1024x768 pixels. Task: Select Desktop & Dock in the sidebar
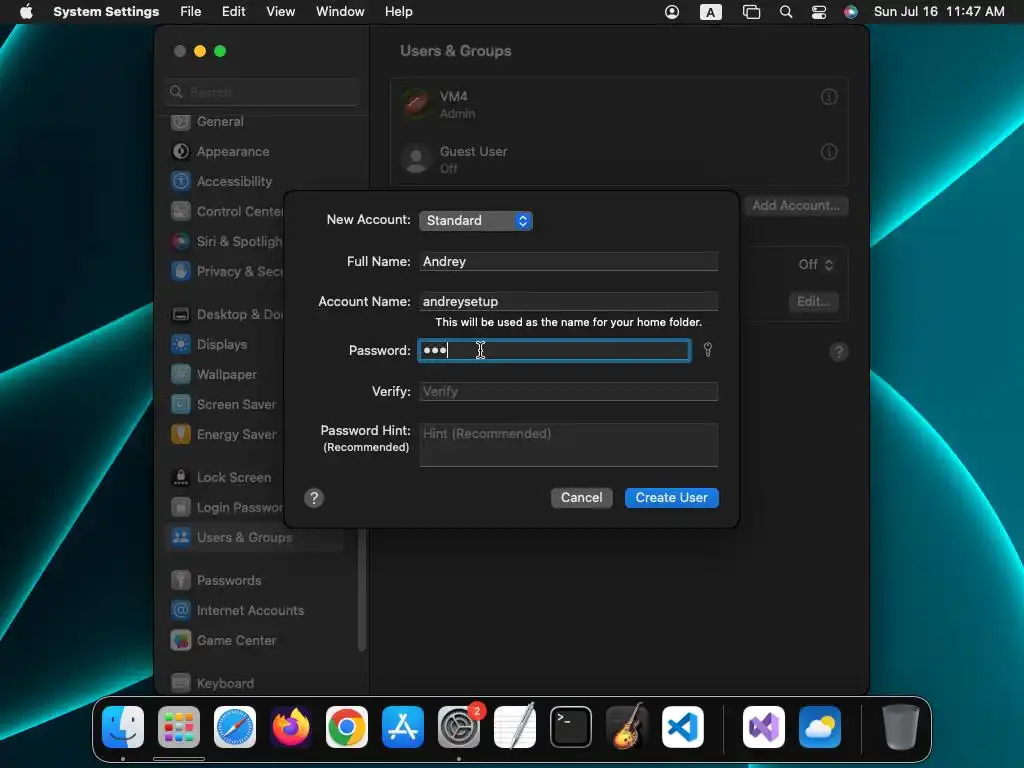click(x=226, y=315)
